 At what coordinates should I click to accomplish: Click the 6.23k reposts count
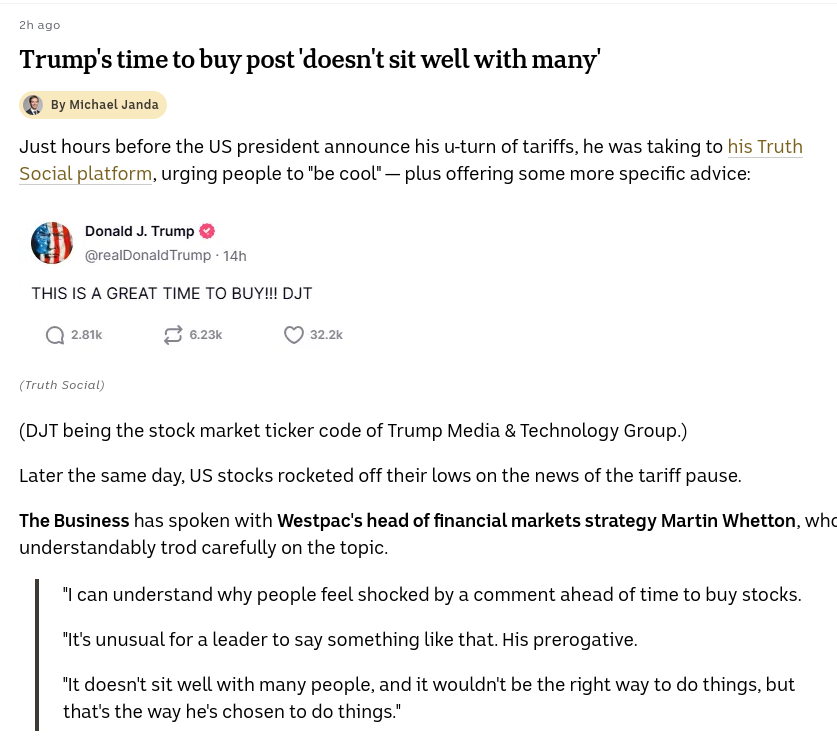coord(206,335)
